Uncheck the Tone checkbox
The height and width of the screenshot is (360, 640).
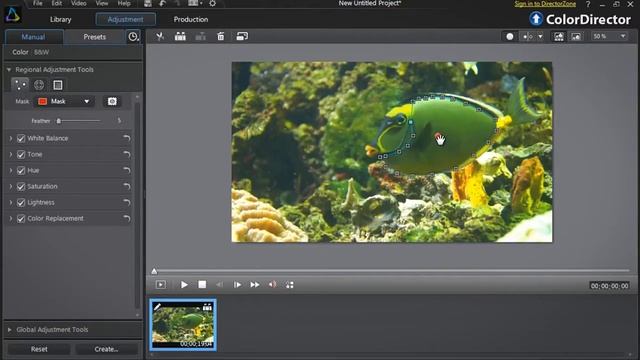tap(21, 154)
